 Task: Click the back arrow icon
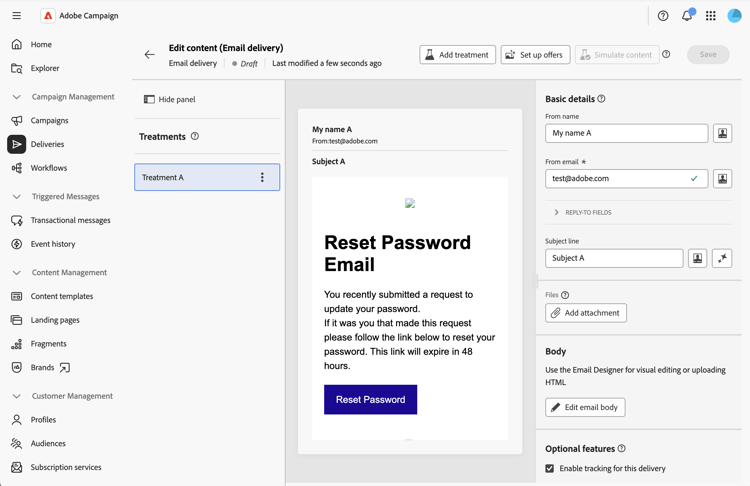[149, 55]
